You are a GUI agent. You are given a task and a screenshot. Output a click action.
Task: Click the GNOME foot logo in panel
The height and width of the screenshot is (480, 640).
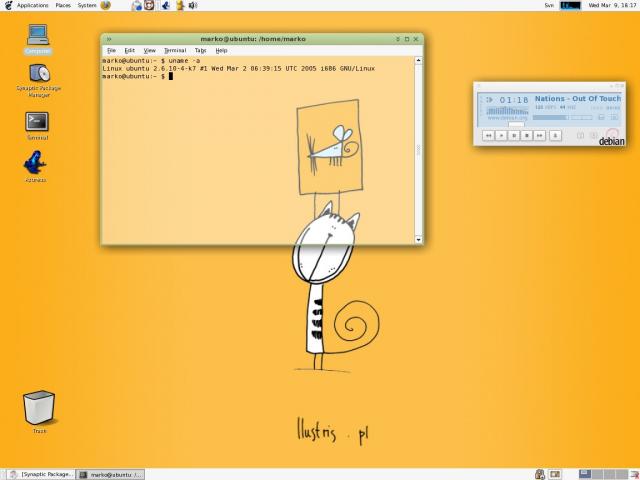8,5
